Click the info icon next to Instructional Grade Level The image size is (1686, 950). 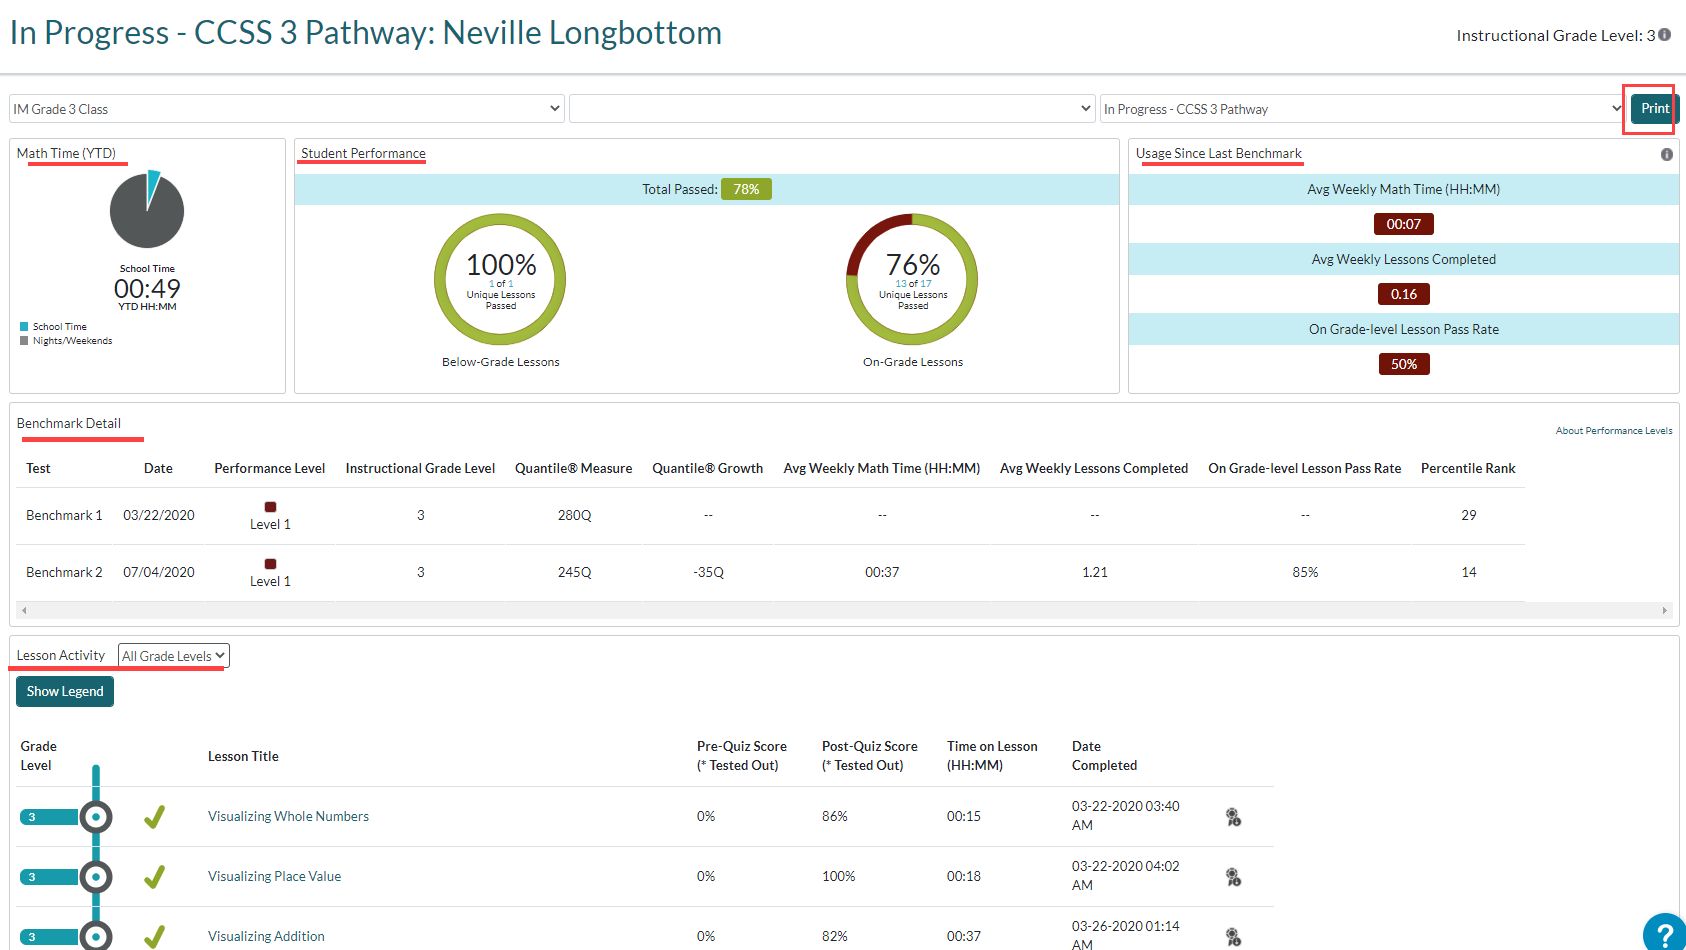pyautogui.click(x=1665, y=34)
